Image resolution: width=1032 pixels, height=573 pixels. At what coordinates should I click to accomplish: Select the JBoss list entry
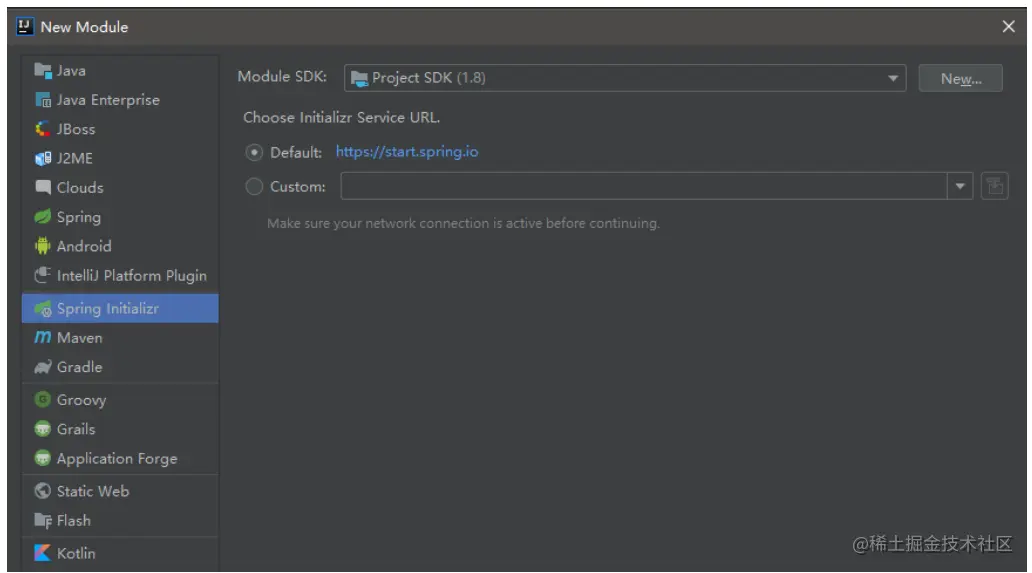(120, 129)
